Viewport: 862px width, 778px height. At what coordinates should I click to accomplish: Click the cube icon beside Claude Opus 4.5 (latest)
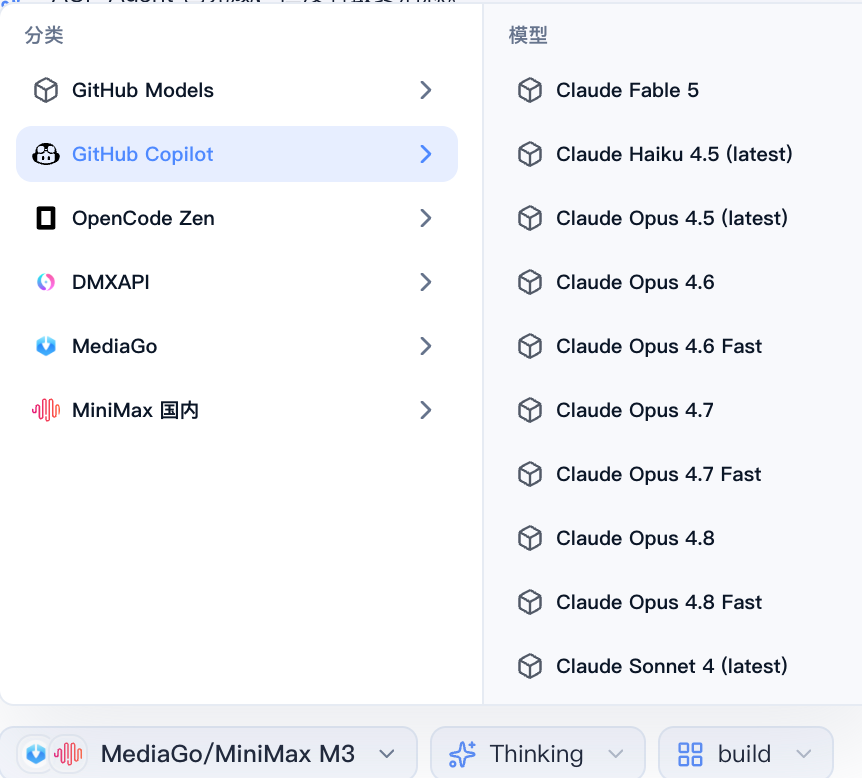click(x=530, y=218)
